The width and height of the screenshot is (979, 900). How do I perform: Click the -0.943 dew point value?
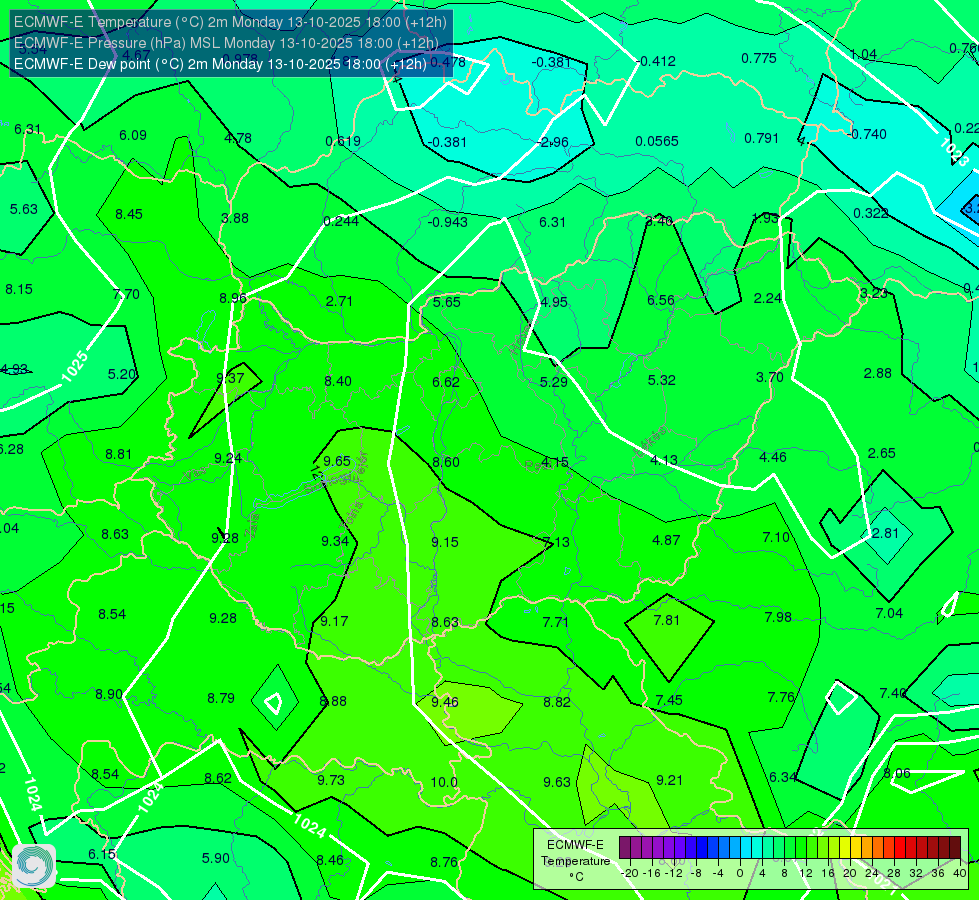point(448,222)
